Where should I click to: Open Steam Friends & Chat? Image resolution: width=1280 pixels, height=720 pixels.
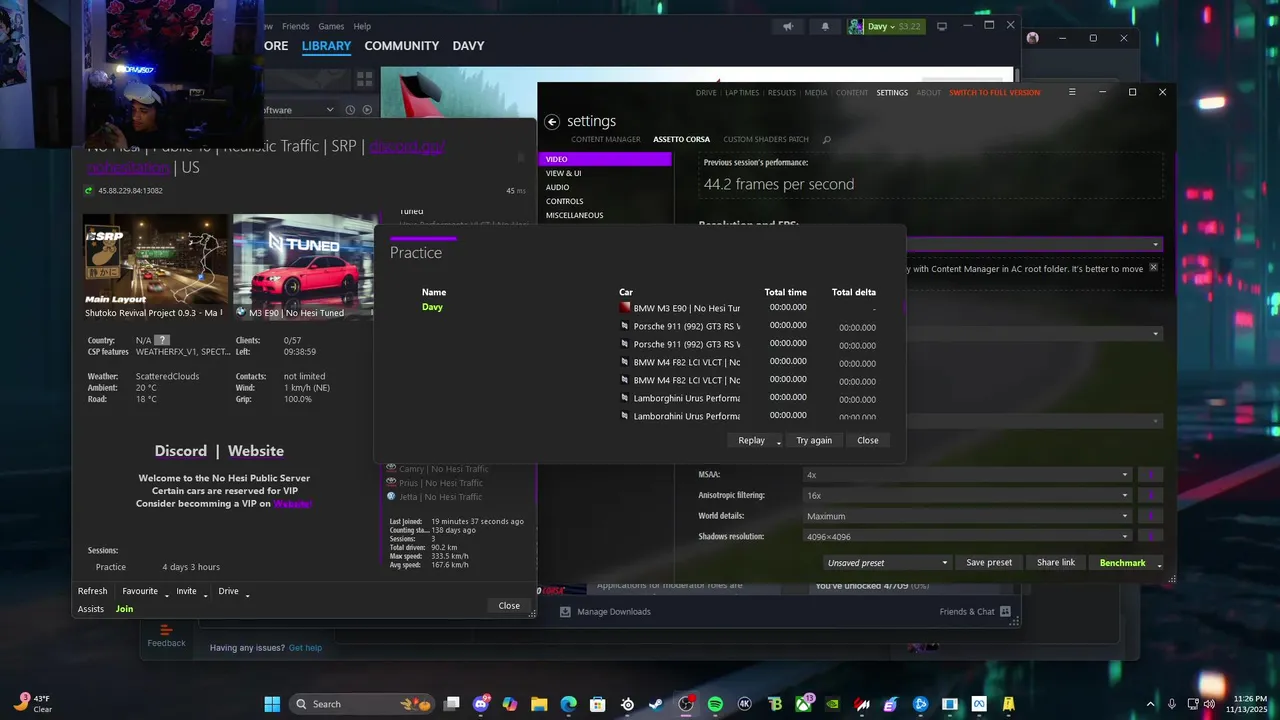[x=975, y=611]
